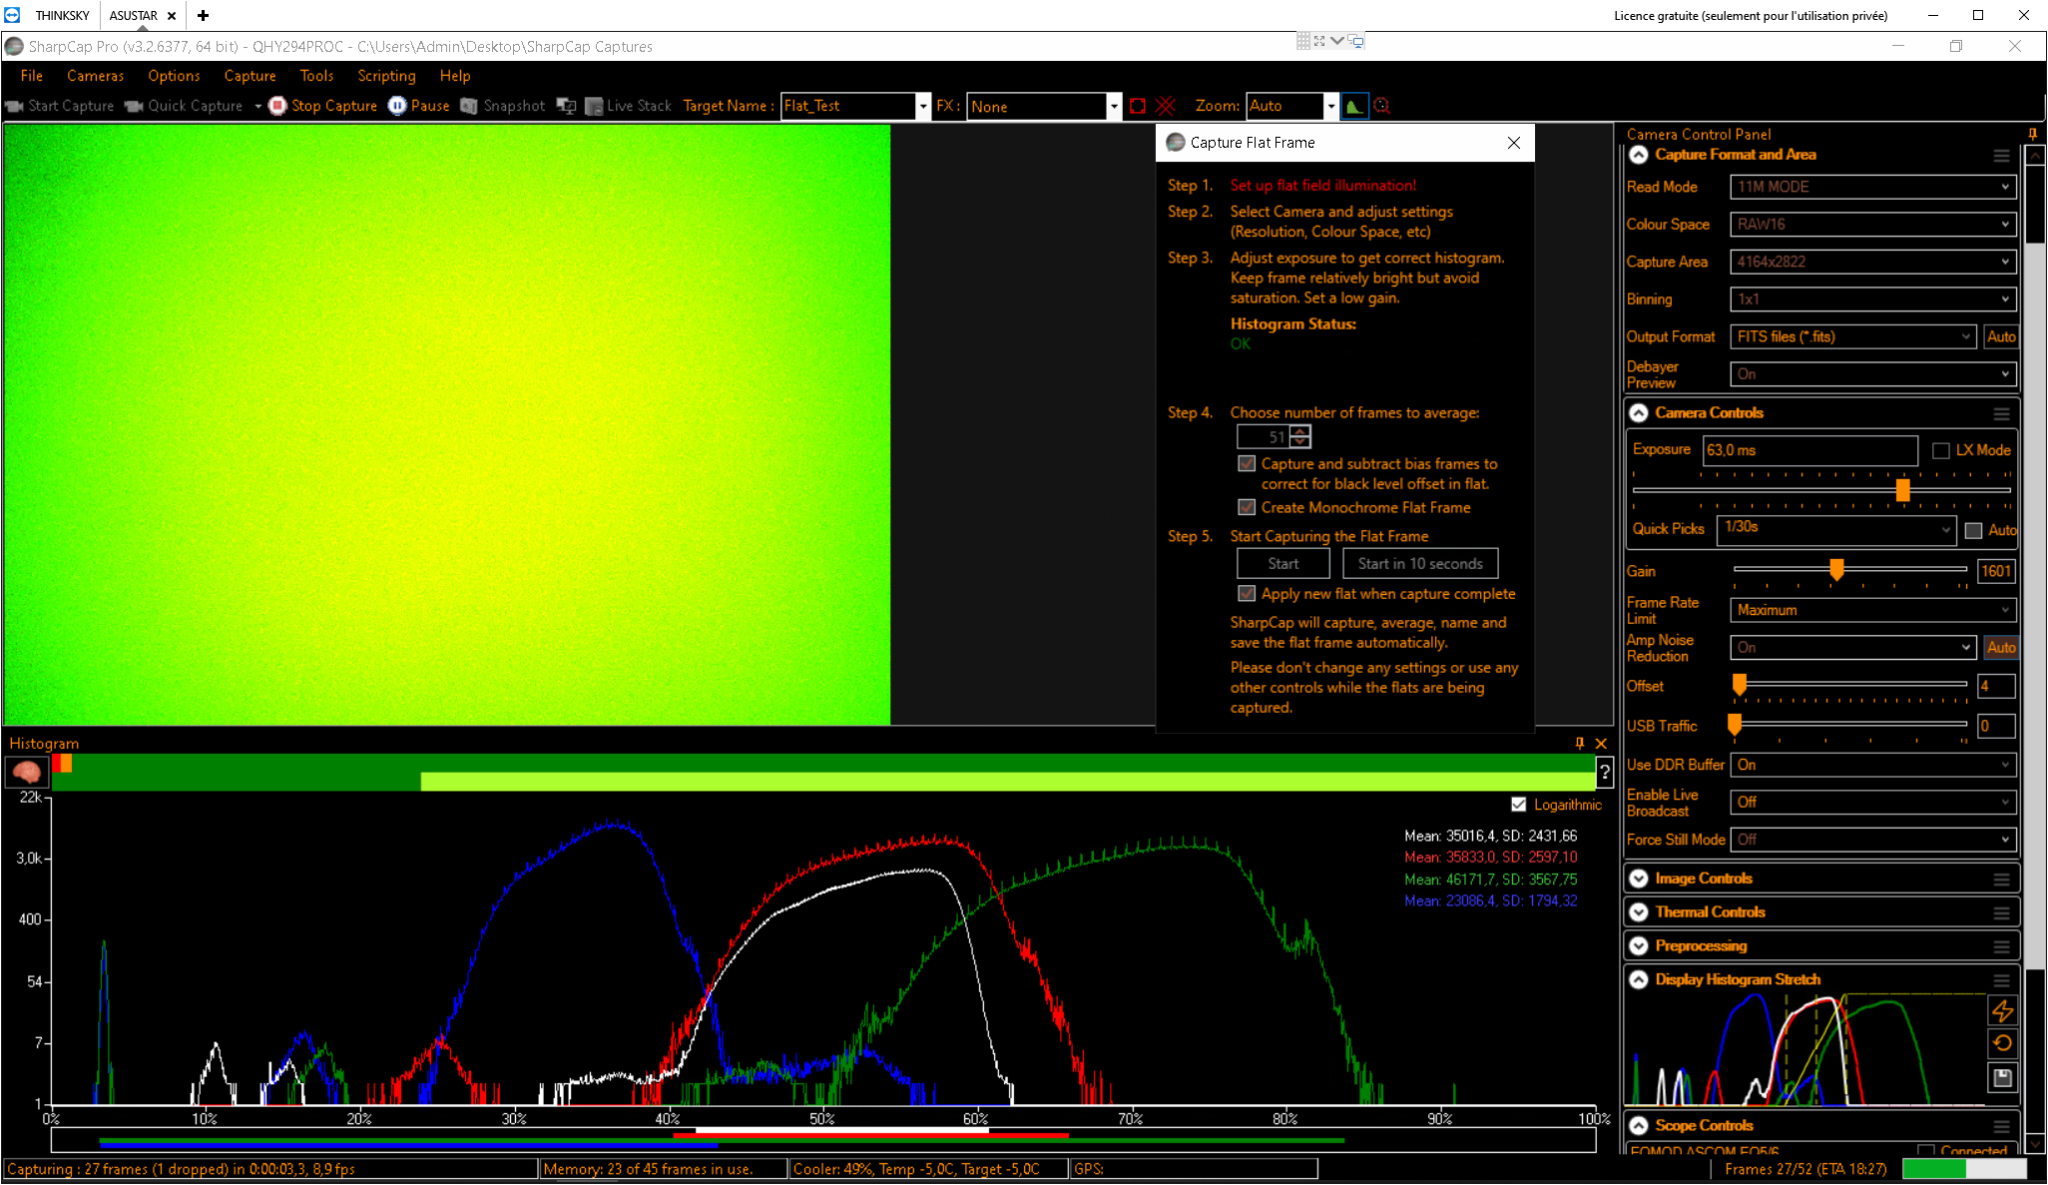Click the Auto button for Amp Noise Reduction
The height and width of the screenshot is (1185, 2048).
pyautogui.click(x=2001, y=648)
